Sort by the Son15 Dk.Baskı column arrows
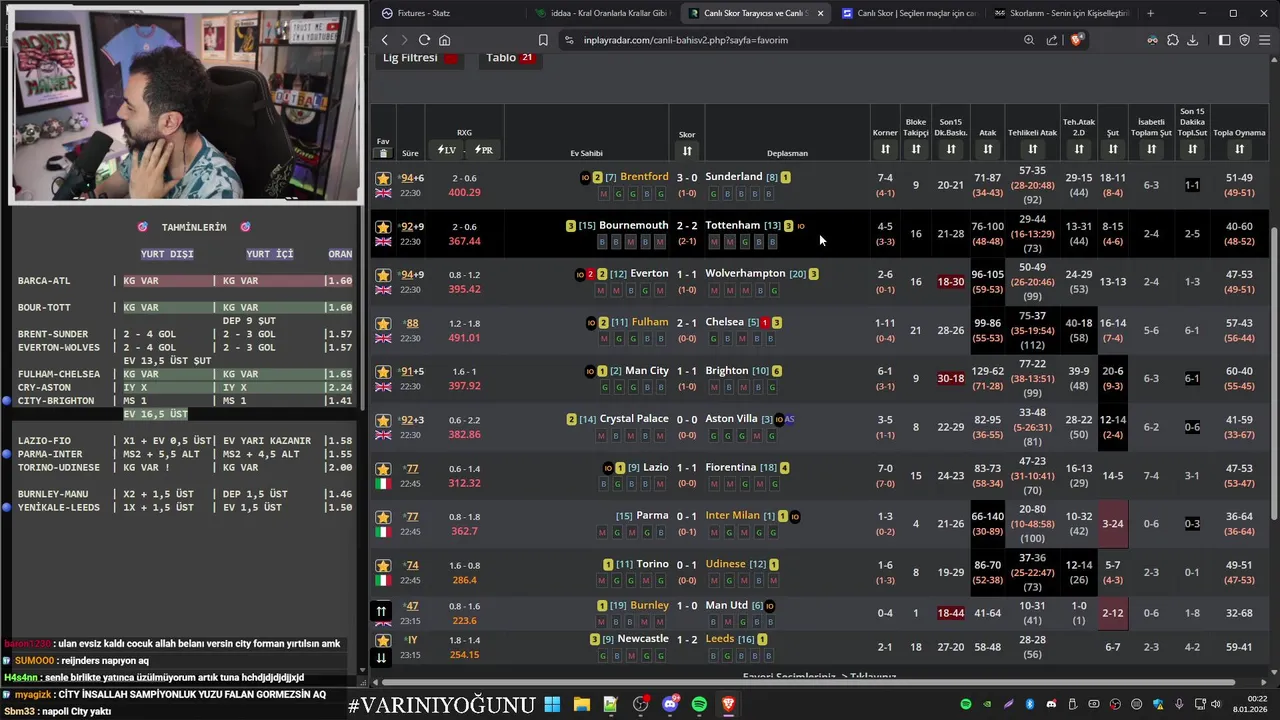 coord(951,149)
